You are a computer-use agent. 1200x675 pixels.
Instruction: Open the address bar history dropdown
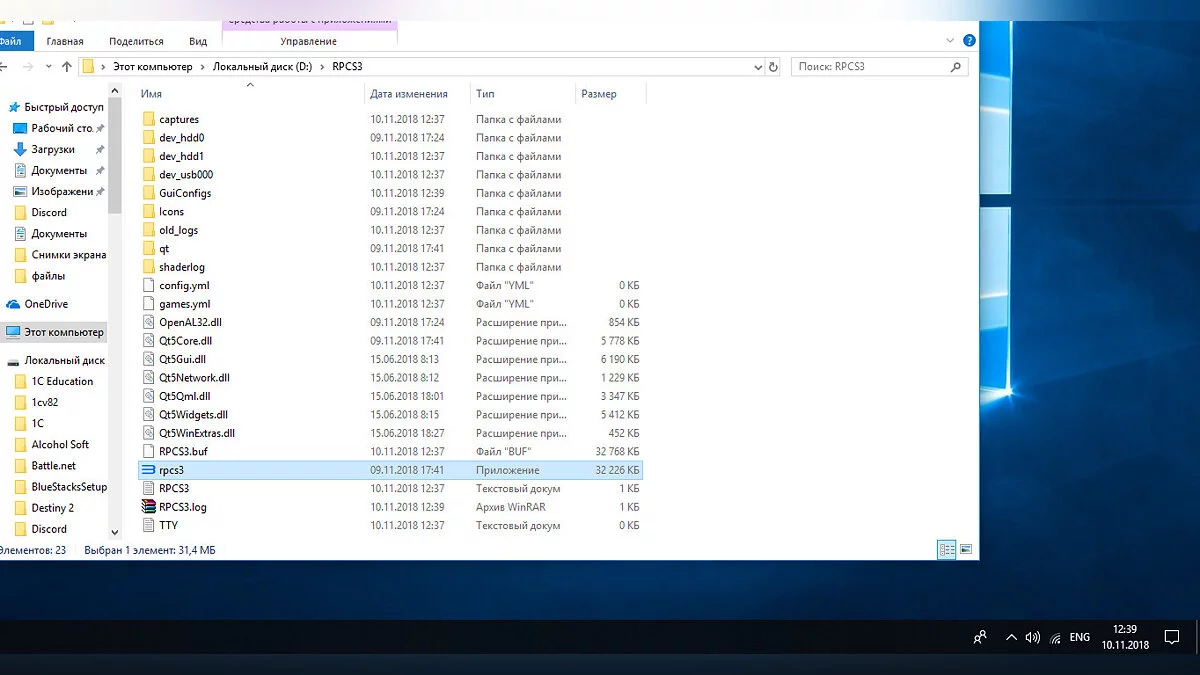click(757, 67)
